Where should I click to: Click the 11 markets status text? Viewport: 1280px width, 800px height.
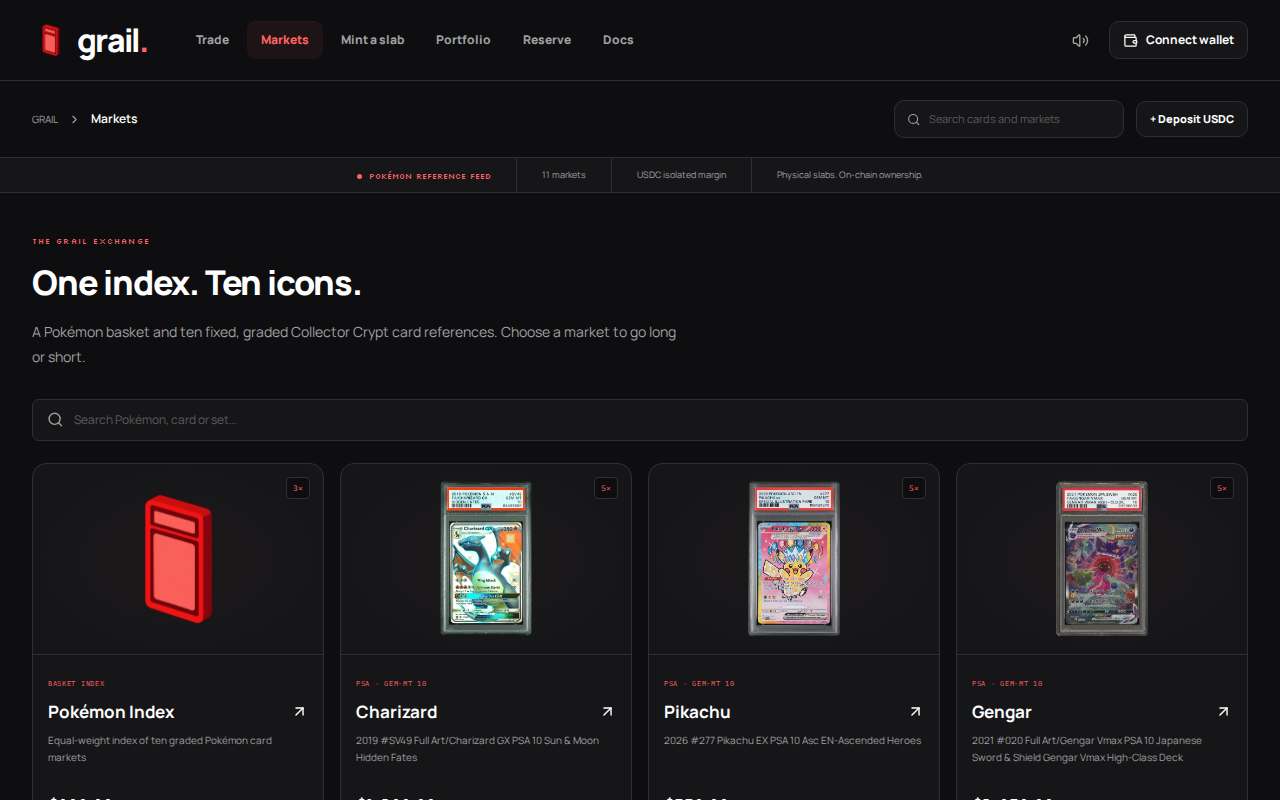[564, 175]
